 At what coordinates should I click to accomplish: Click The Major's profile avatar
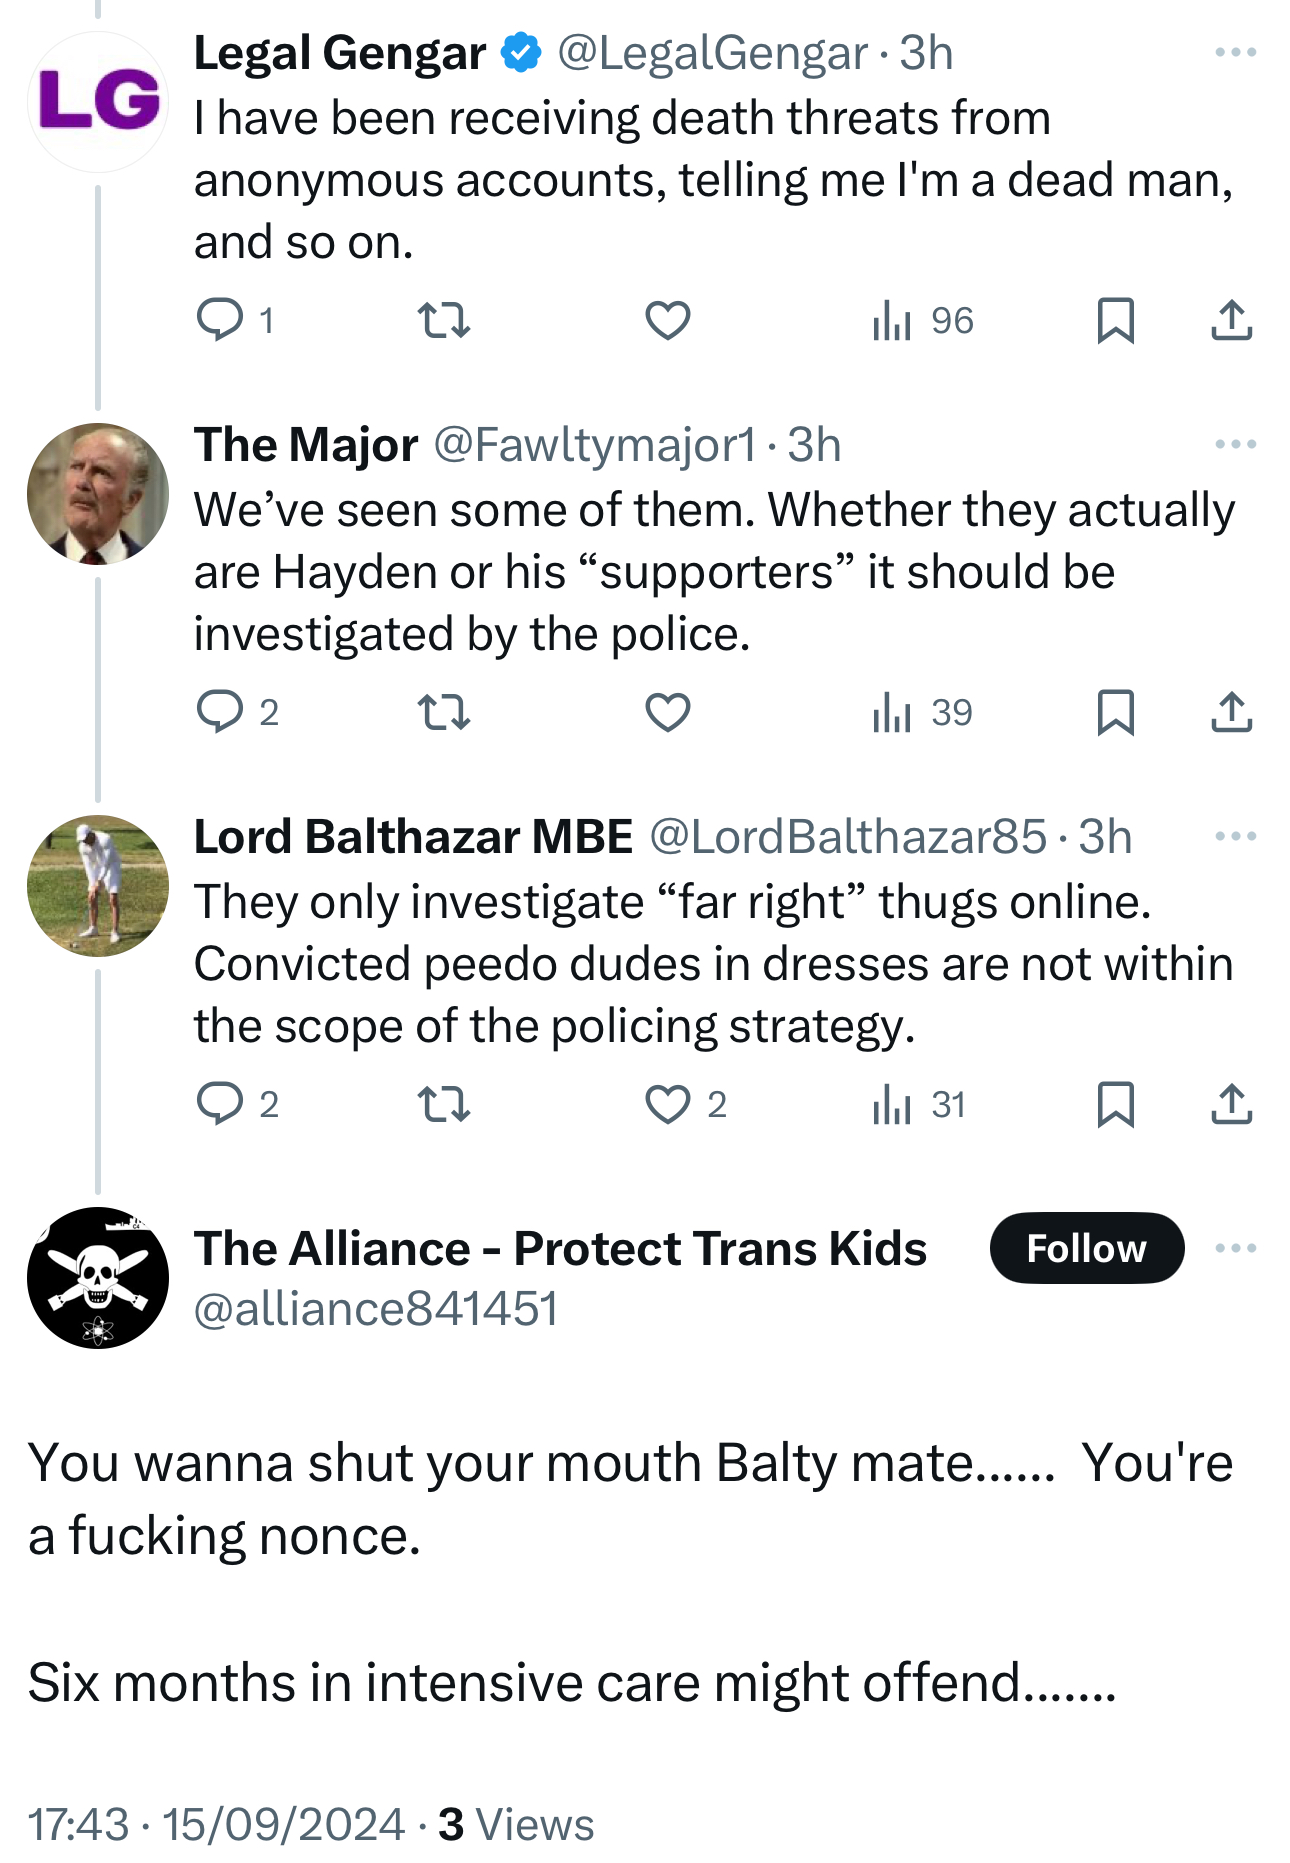coord(98,494)
